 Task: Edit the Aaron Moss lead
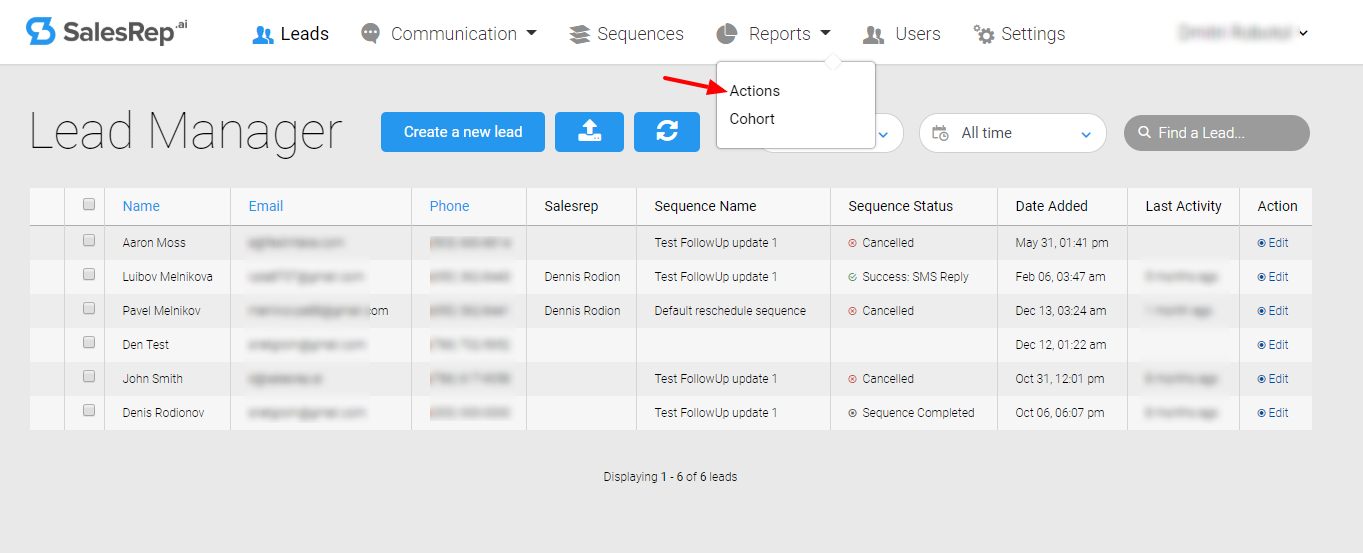(x=1273, y=243)
